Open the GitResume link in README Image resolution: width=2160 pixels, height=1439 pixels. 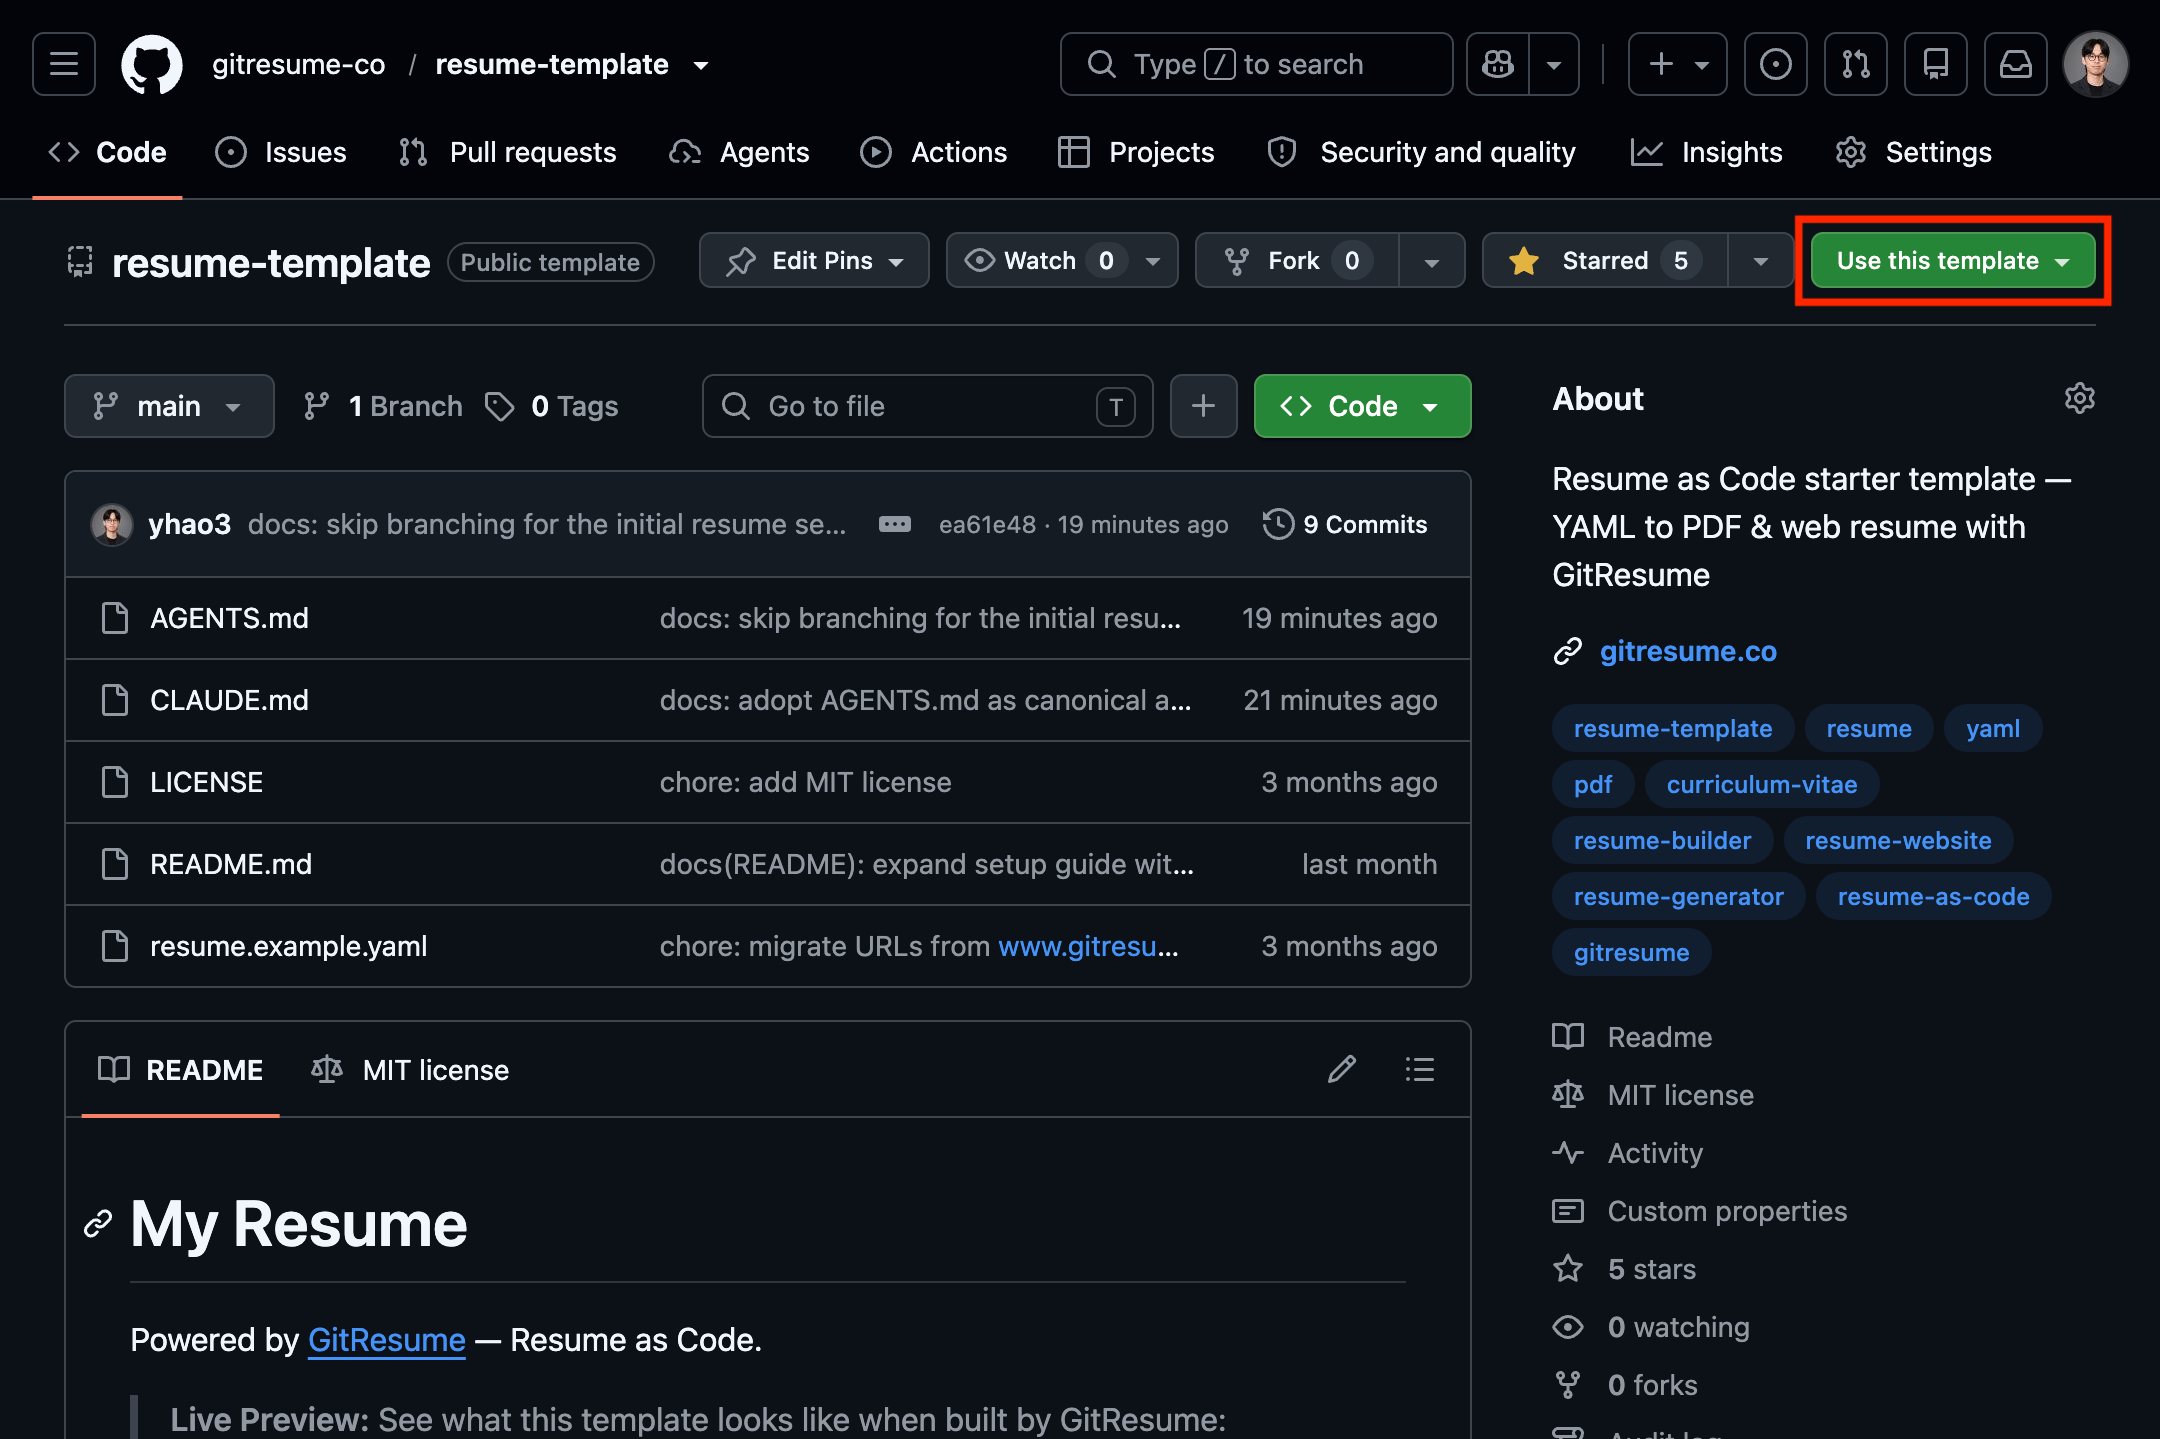pos(386,1340)
